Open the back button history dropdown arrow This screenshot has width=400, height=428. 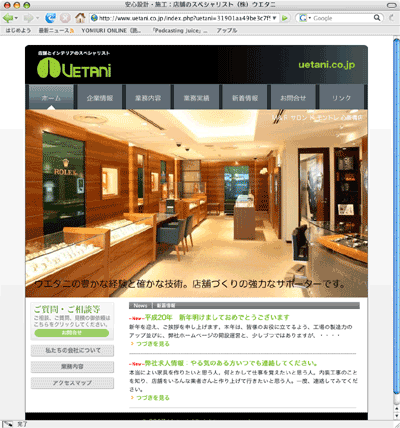(x=16, y=18)
